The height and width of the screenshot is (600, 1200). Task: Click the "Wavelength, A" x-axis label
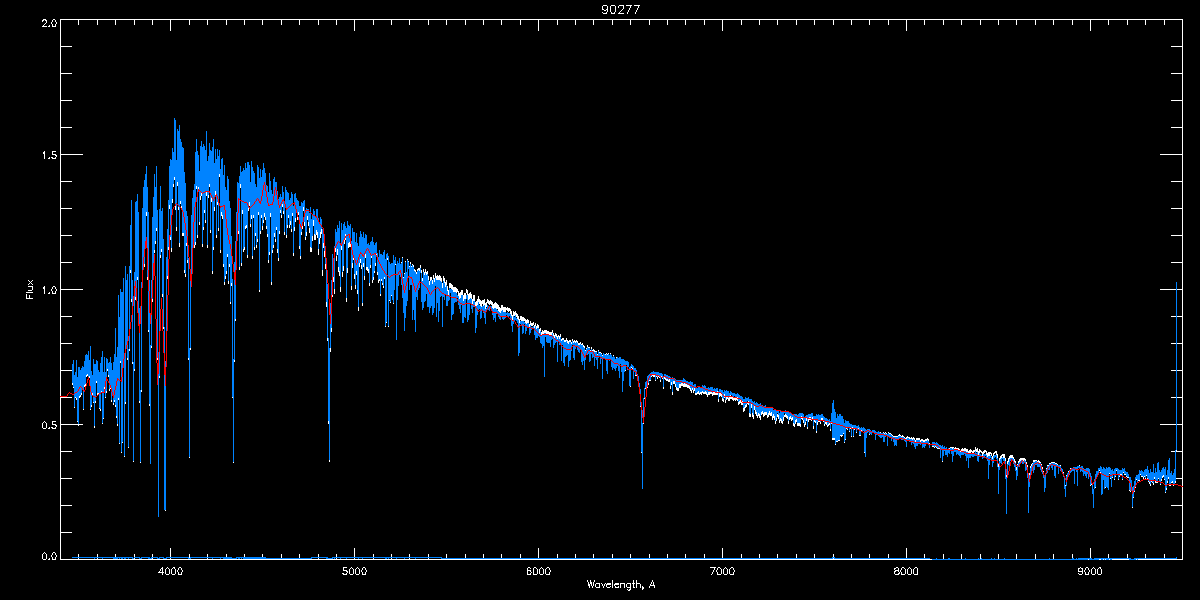click(621, 584)
